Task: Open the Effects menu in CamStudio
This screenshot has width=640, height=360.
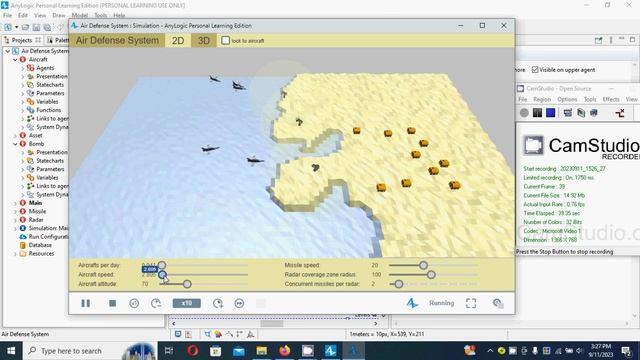Action: tap(611, 100)
